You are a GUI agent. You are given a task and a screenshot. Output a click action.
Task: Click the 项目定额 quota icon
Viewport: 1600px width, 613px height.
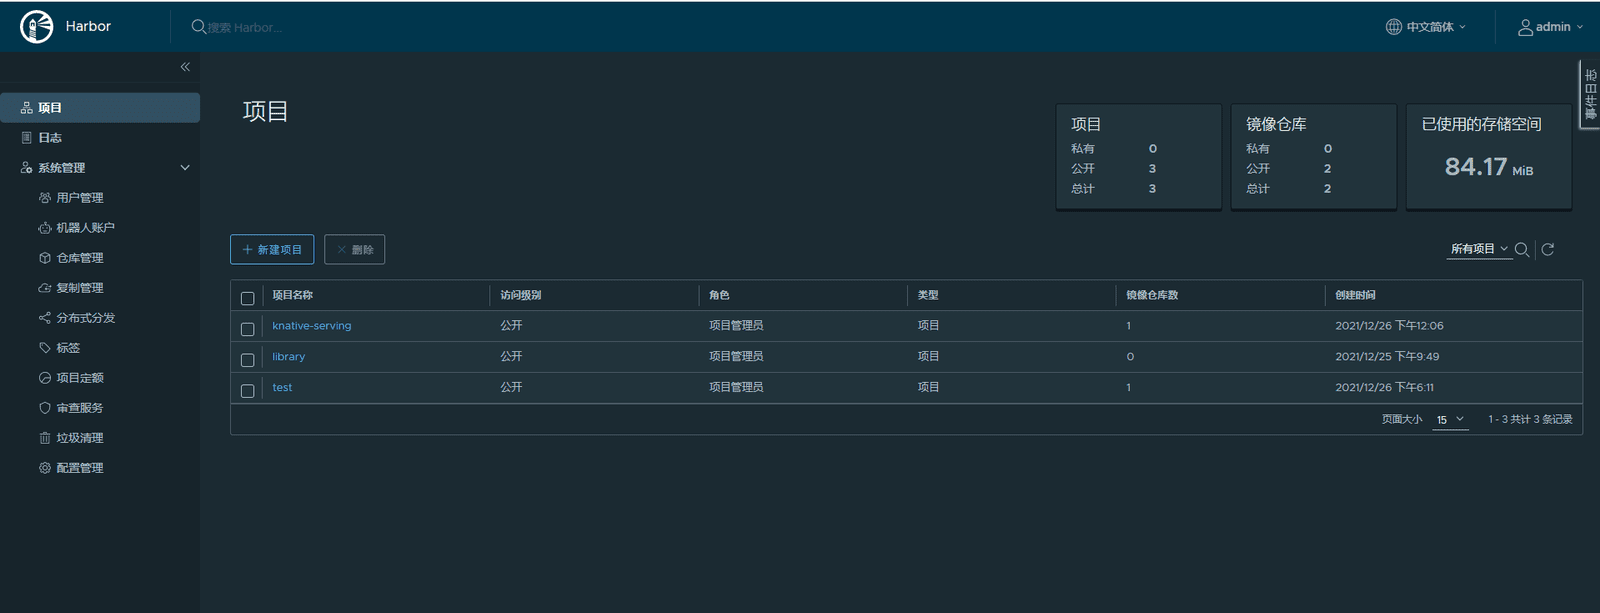[x=45, y=378]
